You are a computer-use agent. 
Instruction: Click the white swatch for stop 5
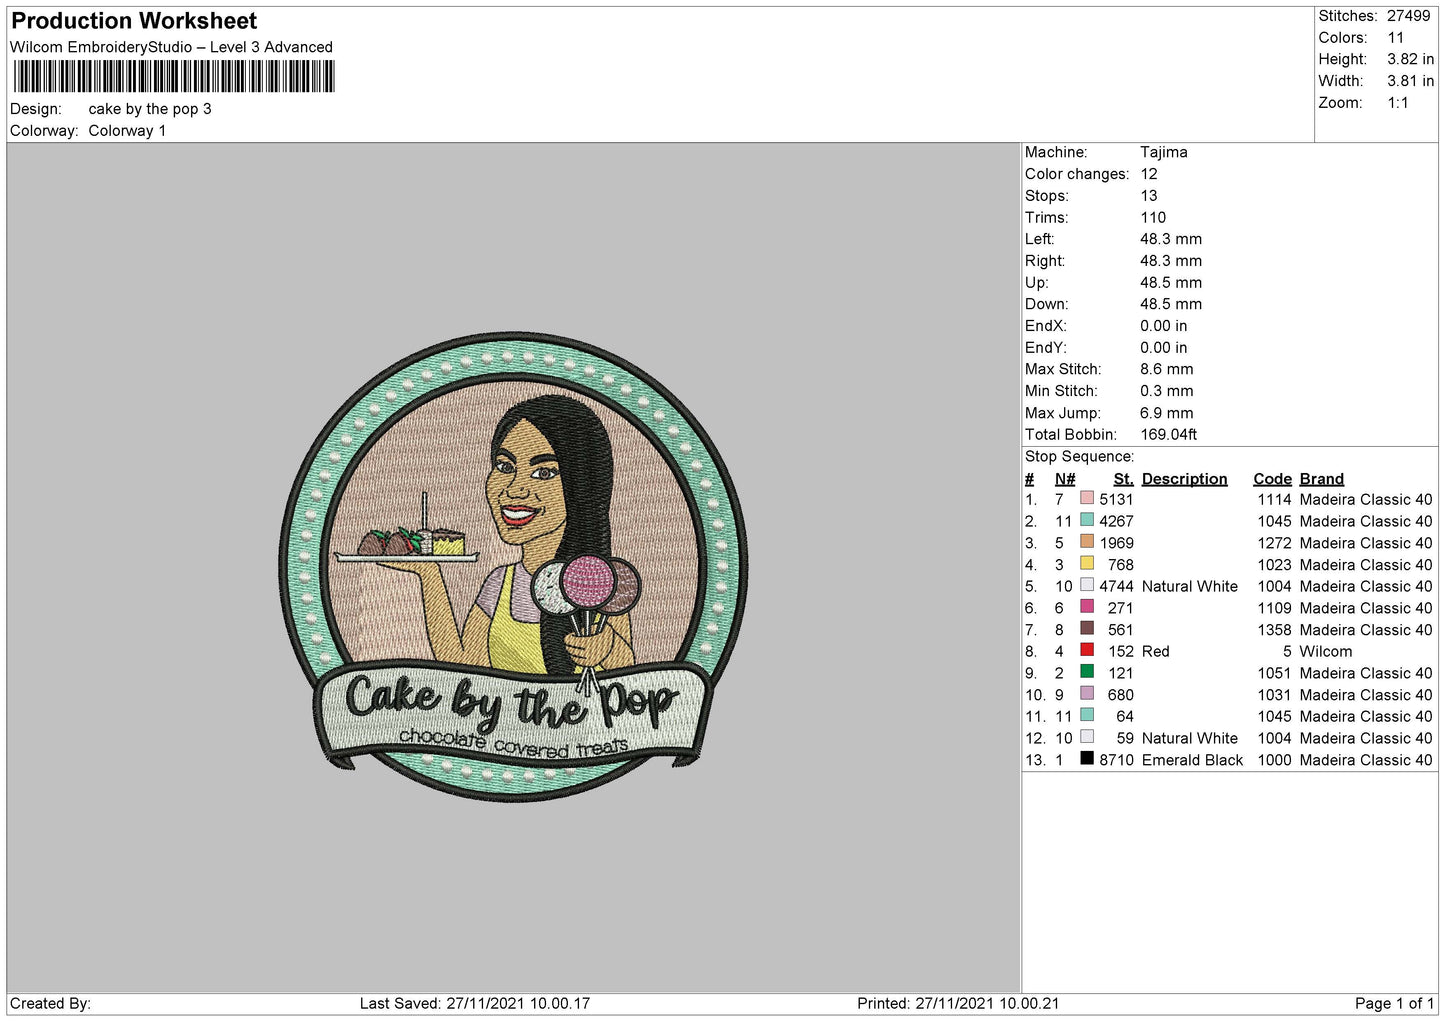[x=1087, y=585]
